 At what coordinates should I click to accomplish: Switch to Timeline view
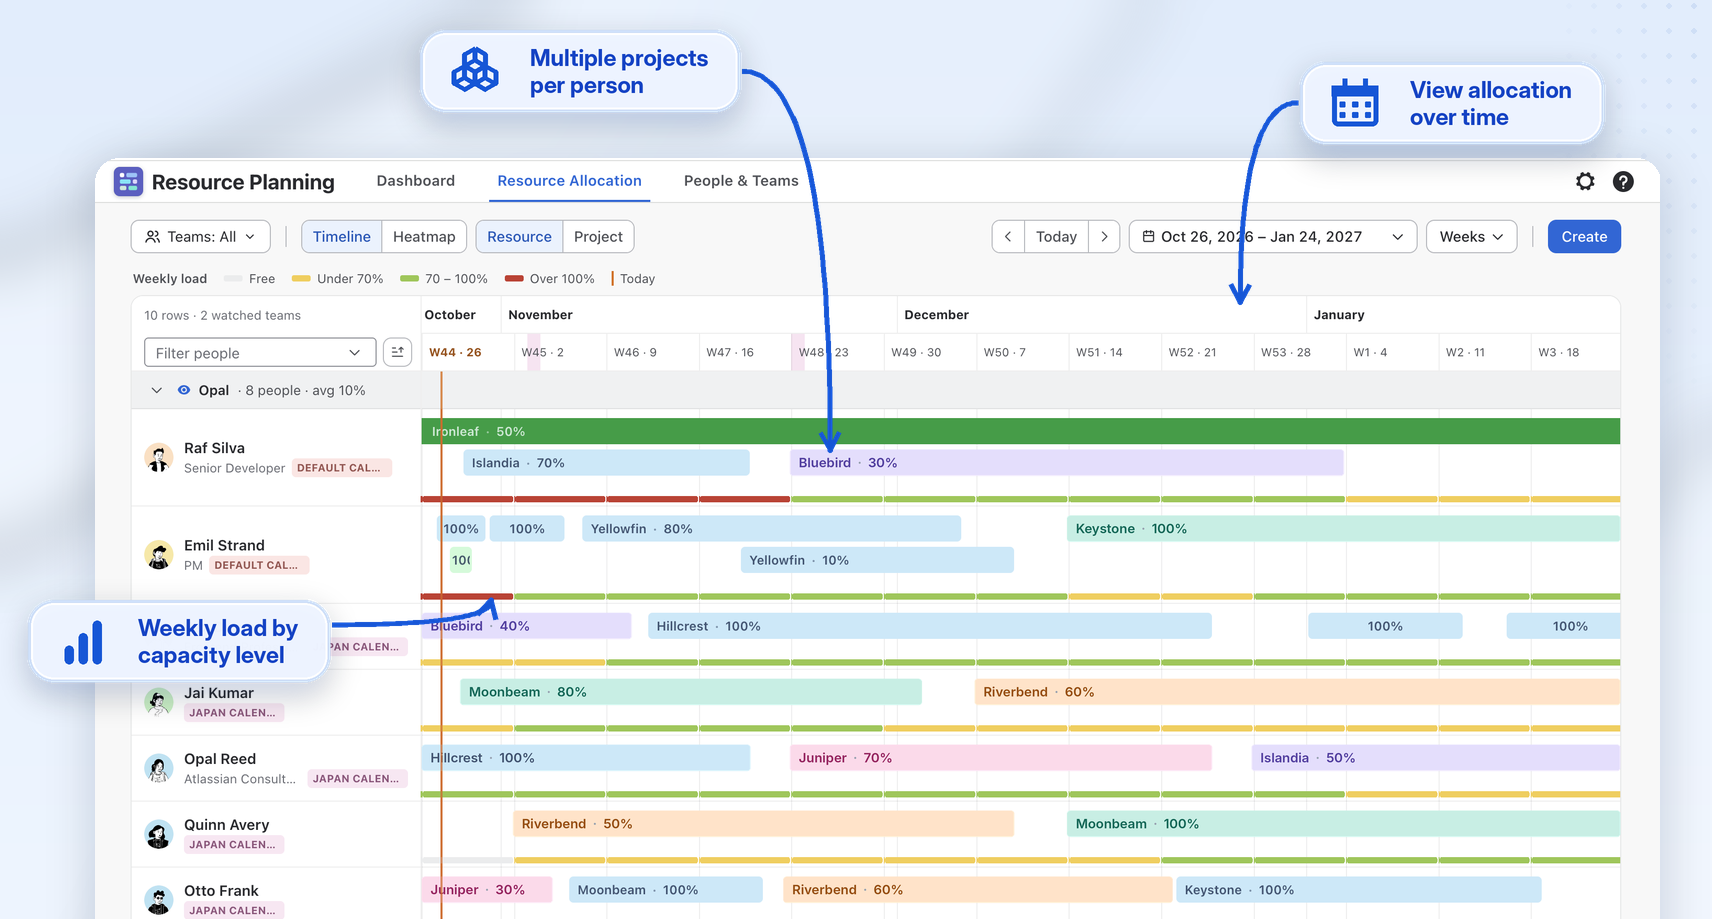[341, 237]
